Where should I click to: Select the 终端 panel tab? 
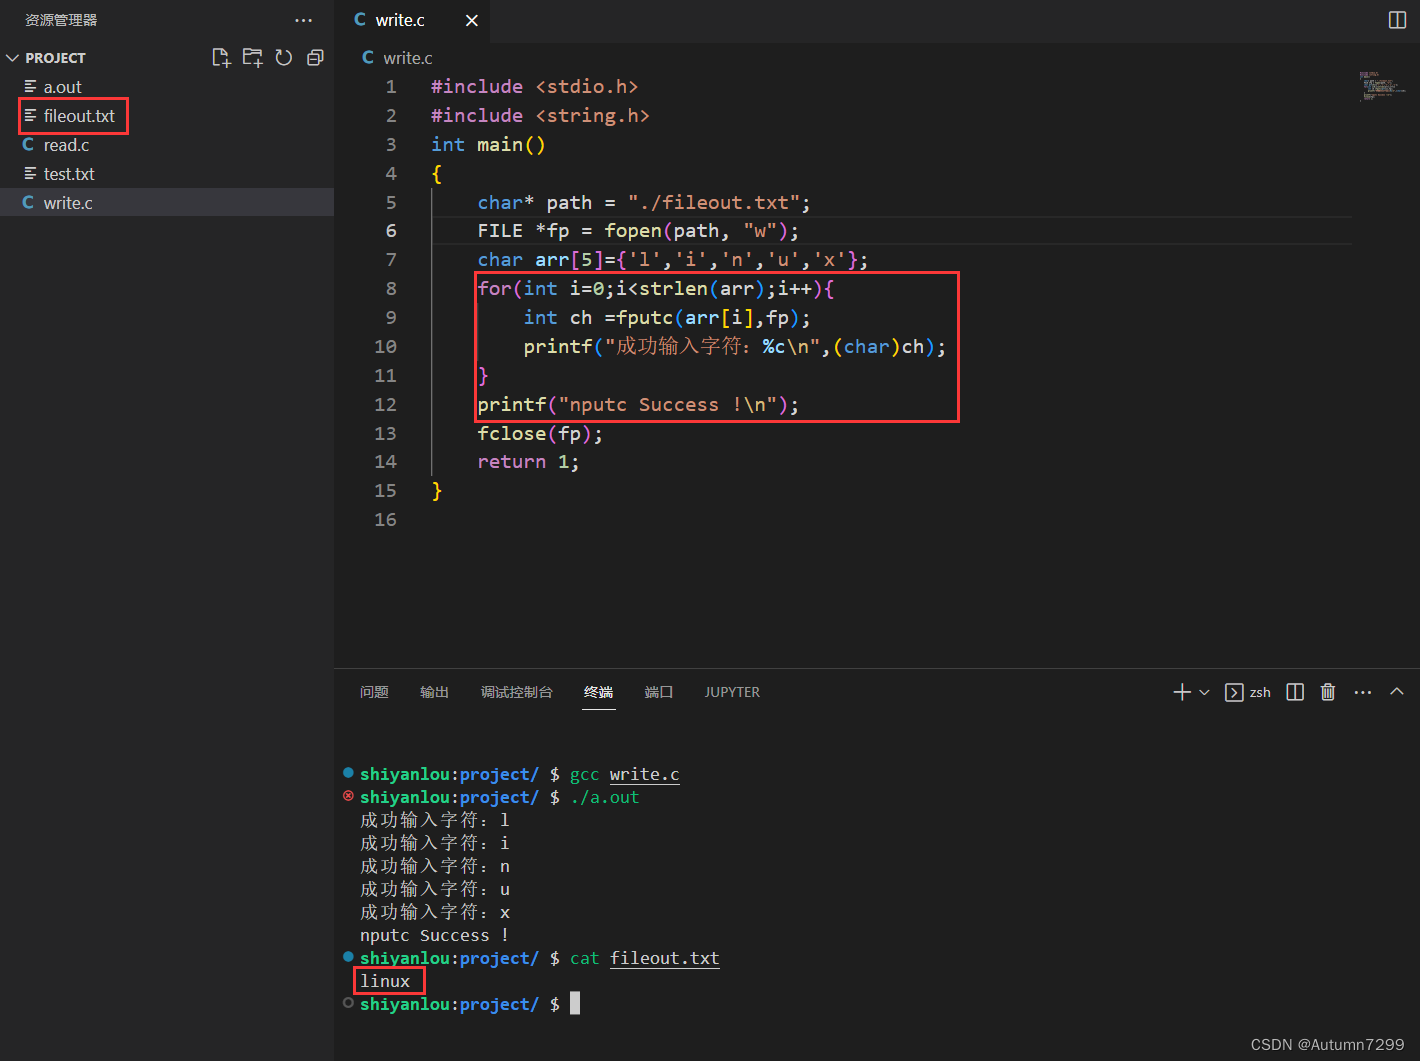[599, 692]
